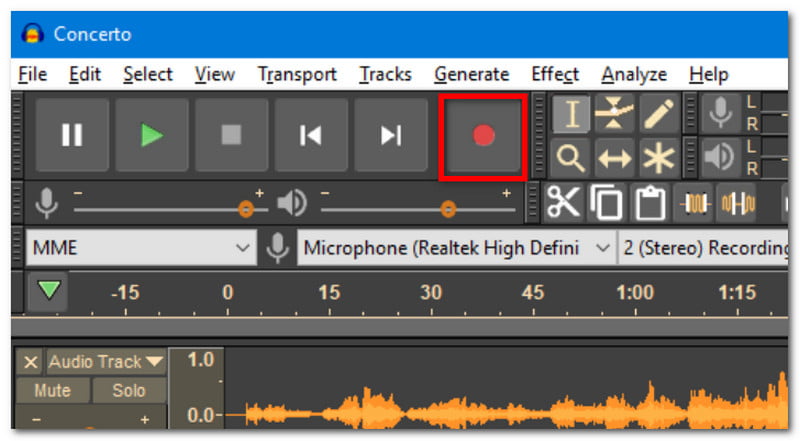Click the Copy icon
The width and height of the screenshot is (800, 441).
click(606, 203)
